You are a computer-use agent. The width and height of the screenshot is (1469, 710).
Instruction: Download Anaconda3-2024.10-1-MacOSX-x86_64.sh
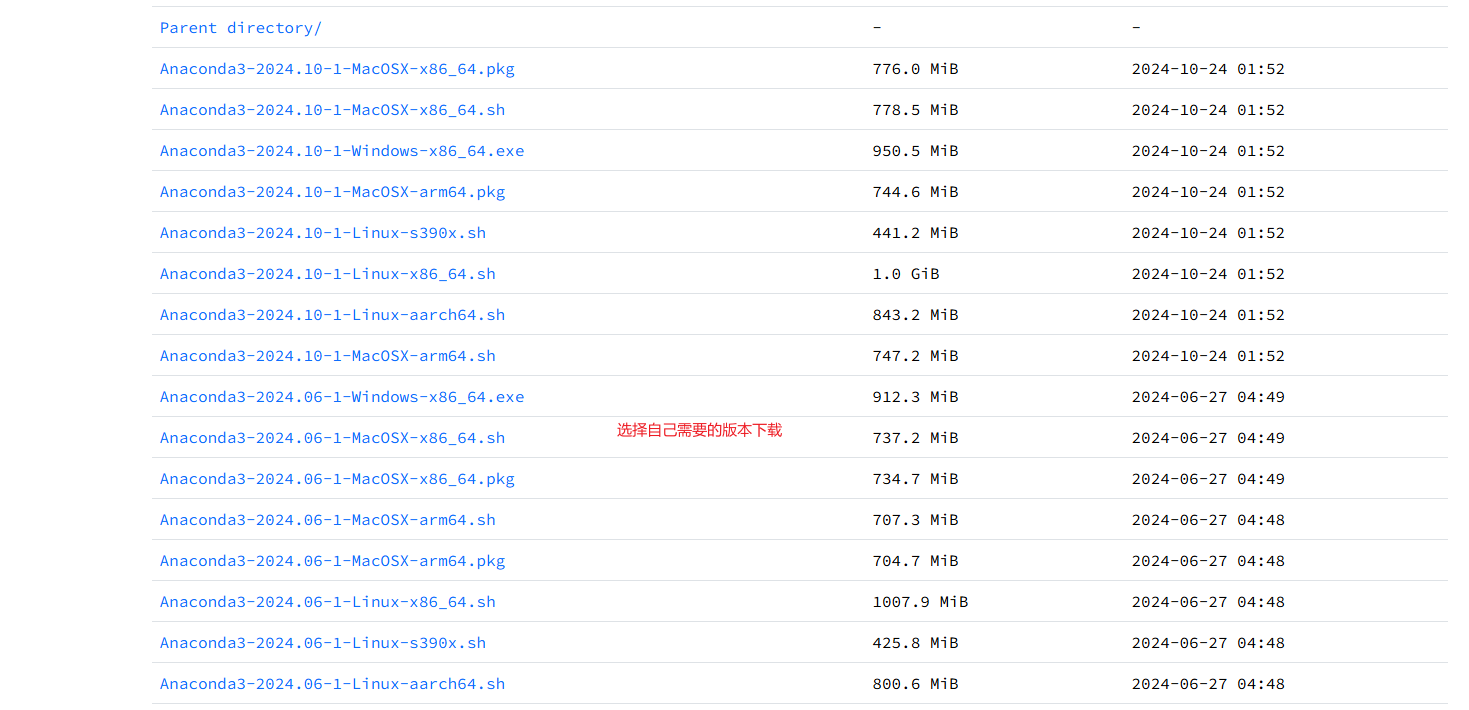pos(332,110)
